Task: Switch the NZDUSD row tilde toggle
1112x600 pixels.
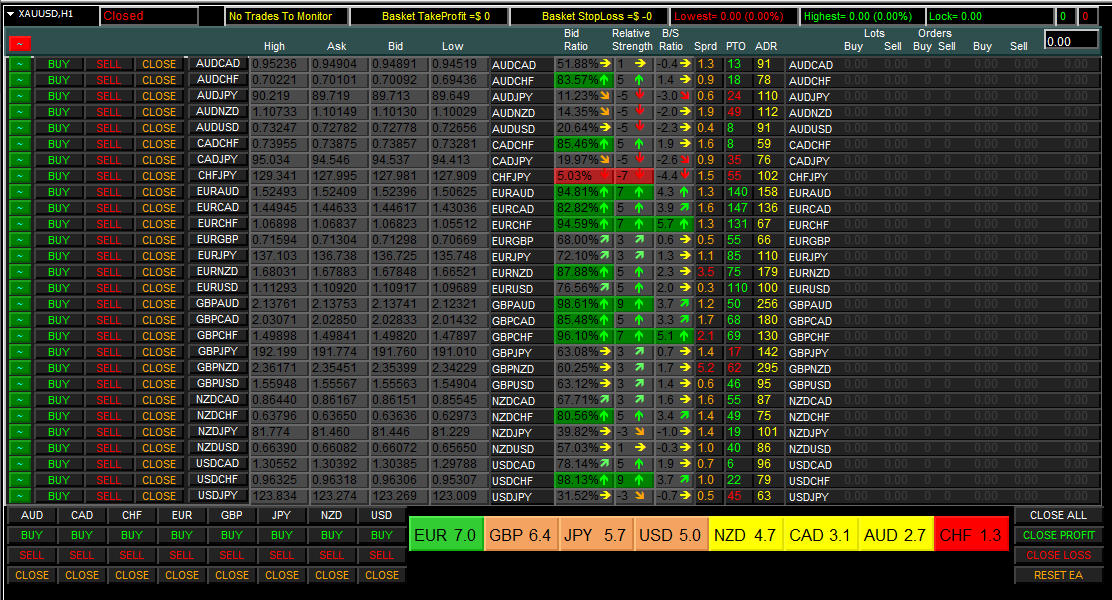Action: point(20,448)
